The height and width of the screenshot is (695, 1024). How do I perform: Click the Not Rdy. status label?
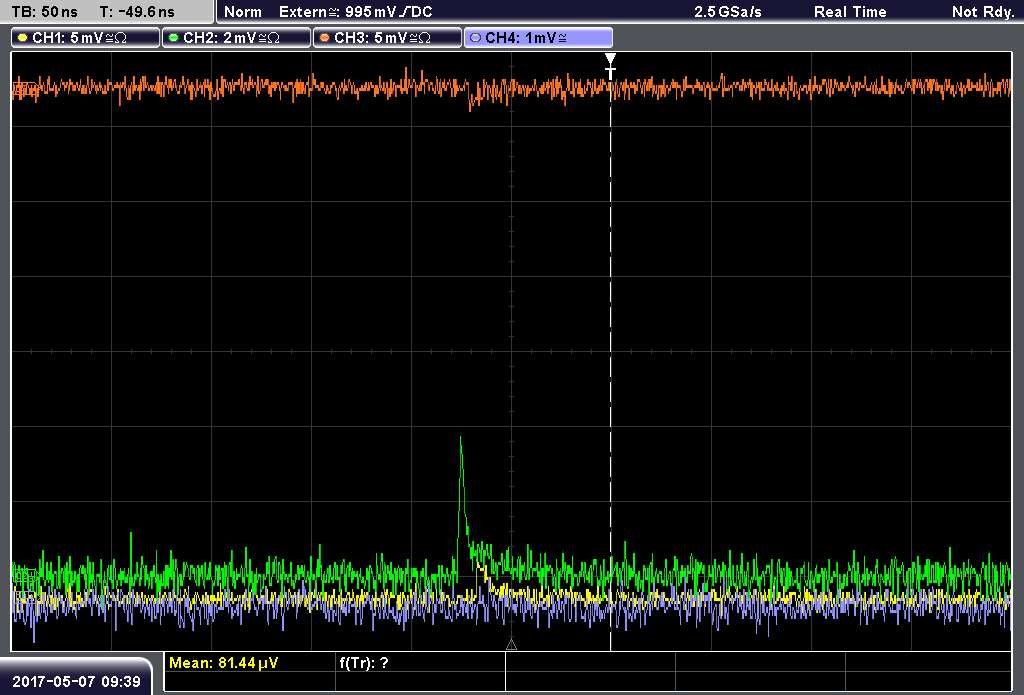point(983,12)
